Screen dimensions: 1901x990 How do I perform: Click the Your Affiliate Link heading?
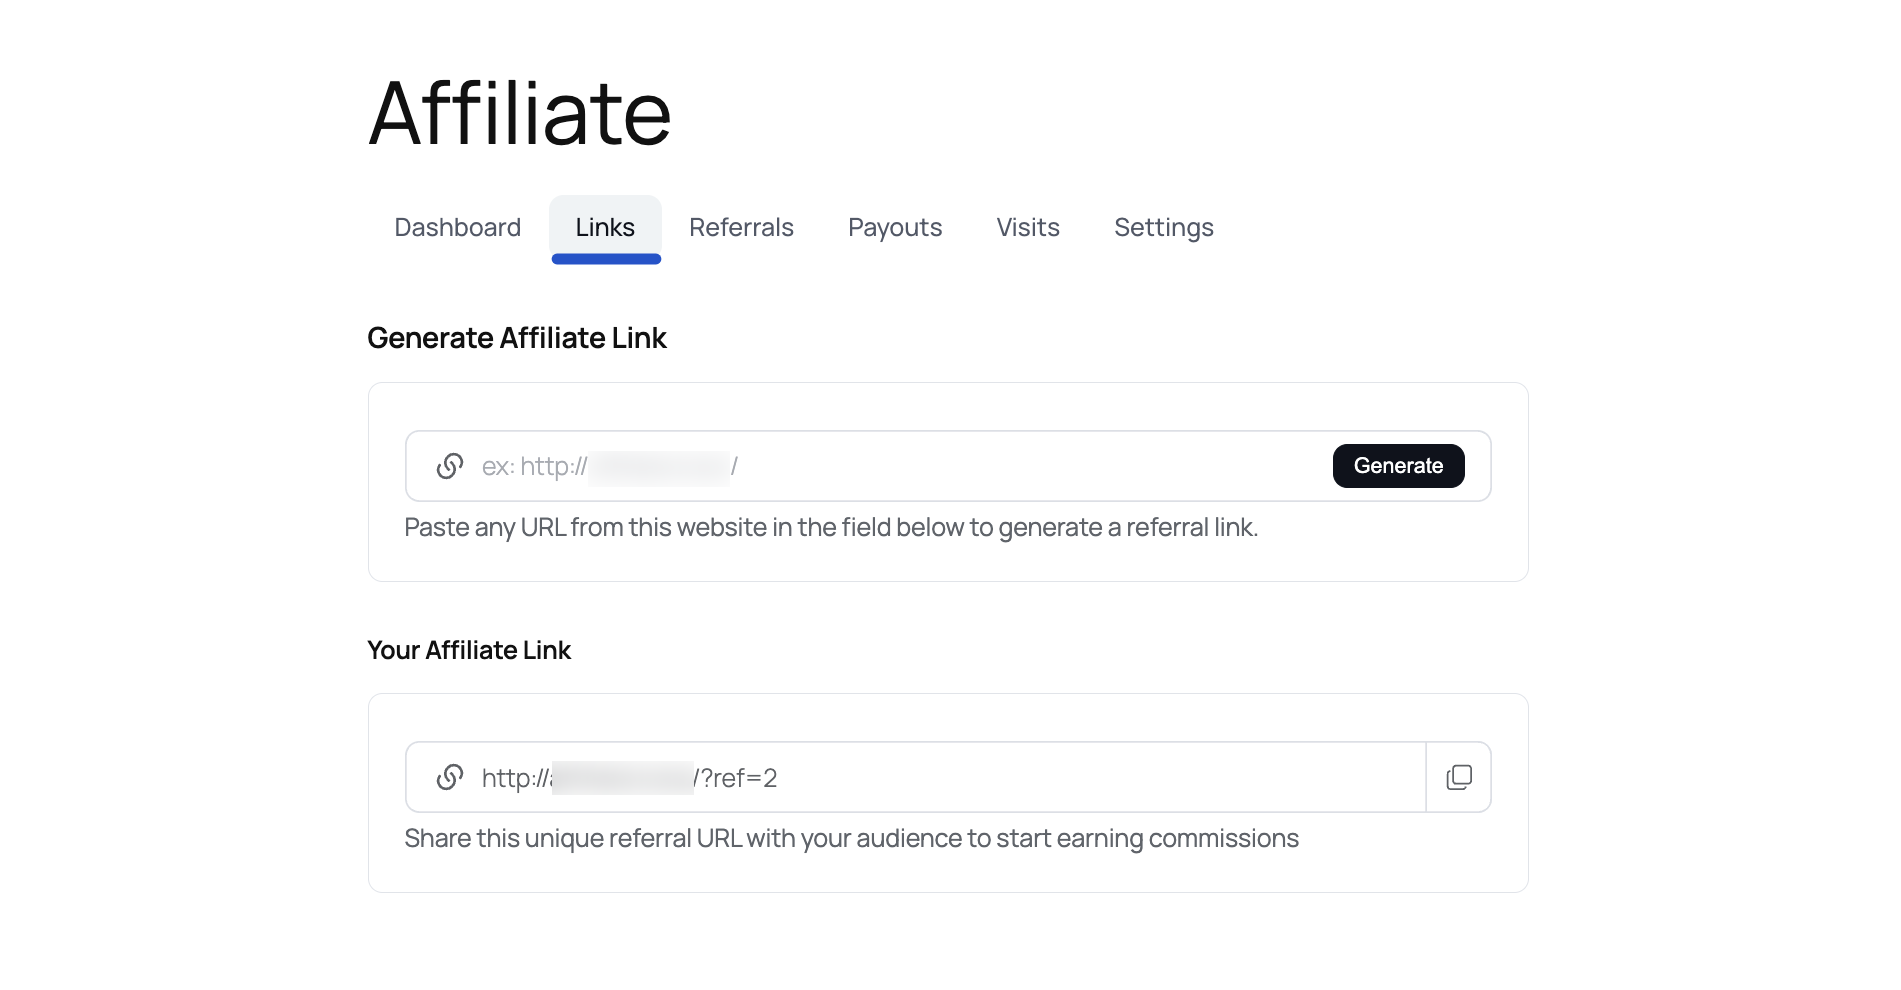469,650
